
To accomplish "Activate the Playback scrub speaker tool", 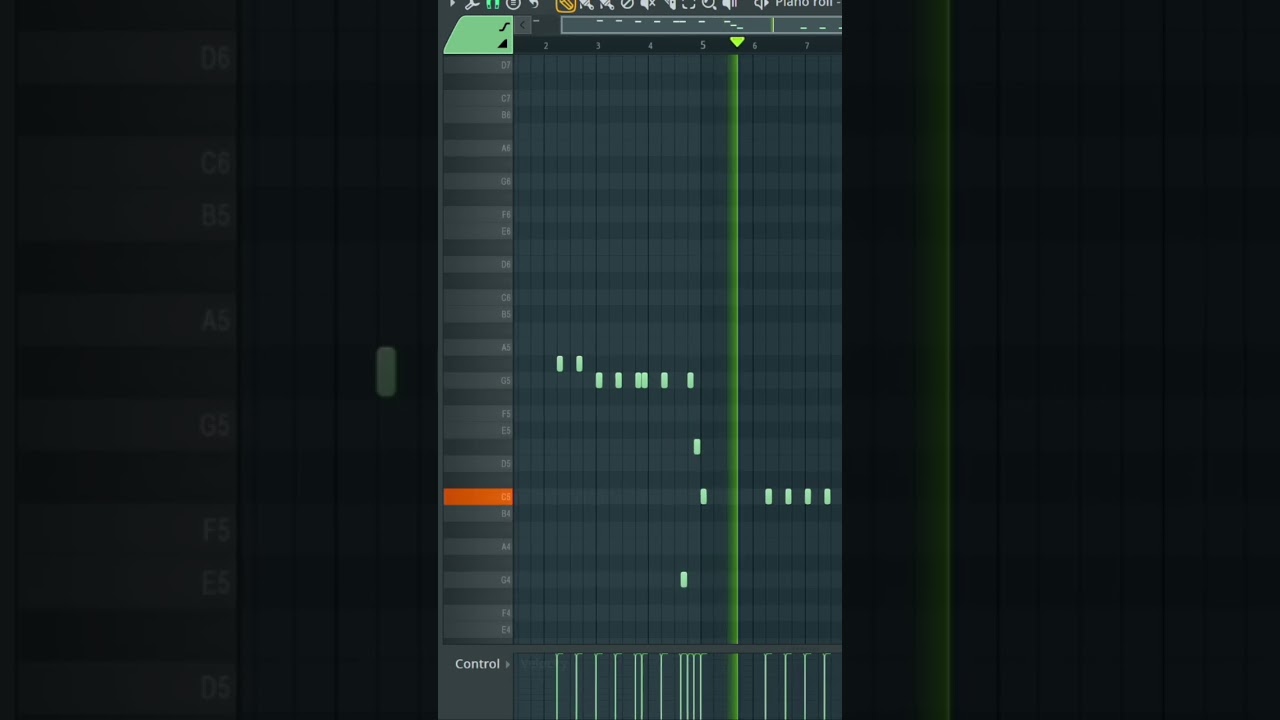I will pyautogui.click(x=730, y=4).
